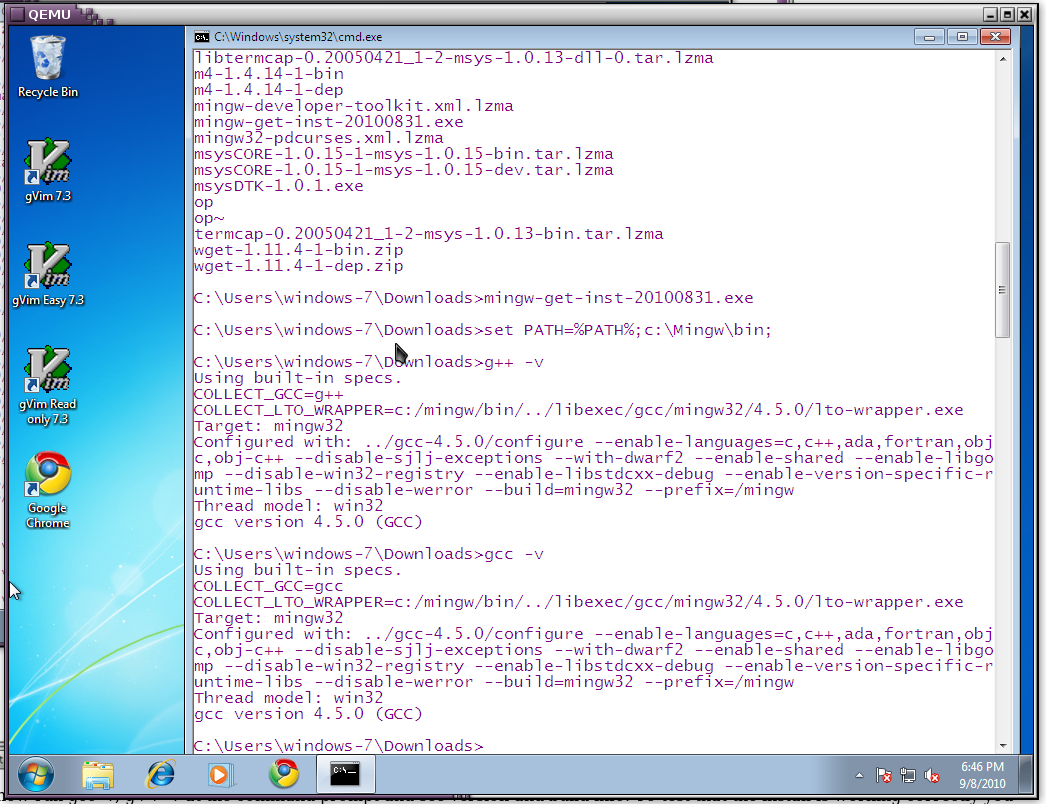Expand the hidden system tray icons arrow
1046x804 pixels.
pyautogui.click(x=860, y=775)
